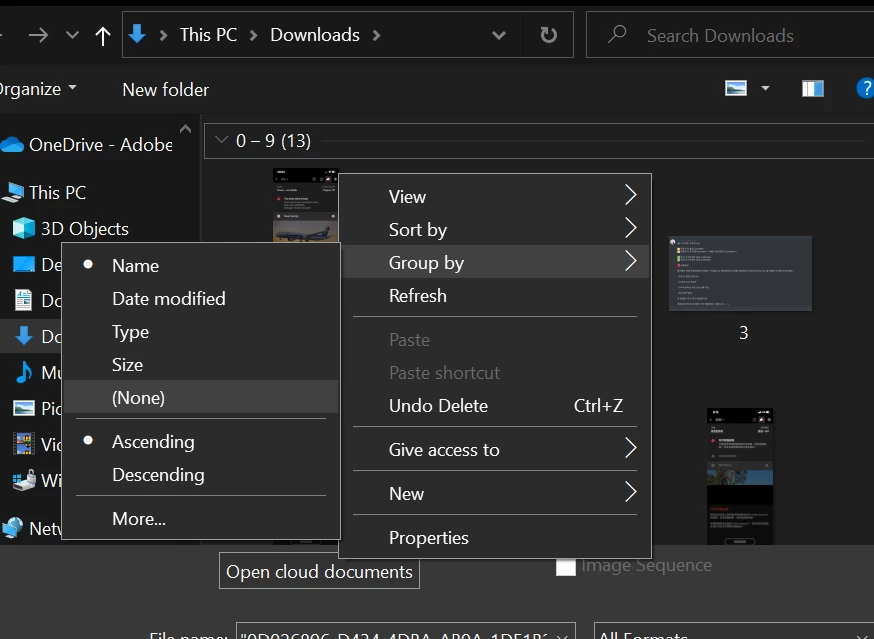The width and height of the screenshot is (874, 639).
Task: Open More... grouping options
Action: 201,519
